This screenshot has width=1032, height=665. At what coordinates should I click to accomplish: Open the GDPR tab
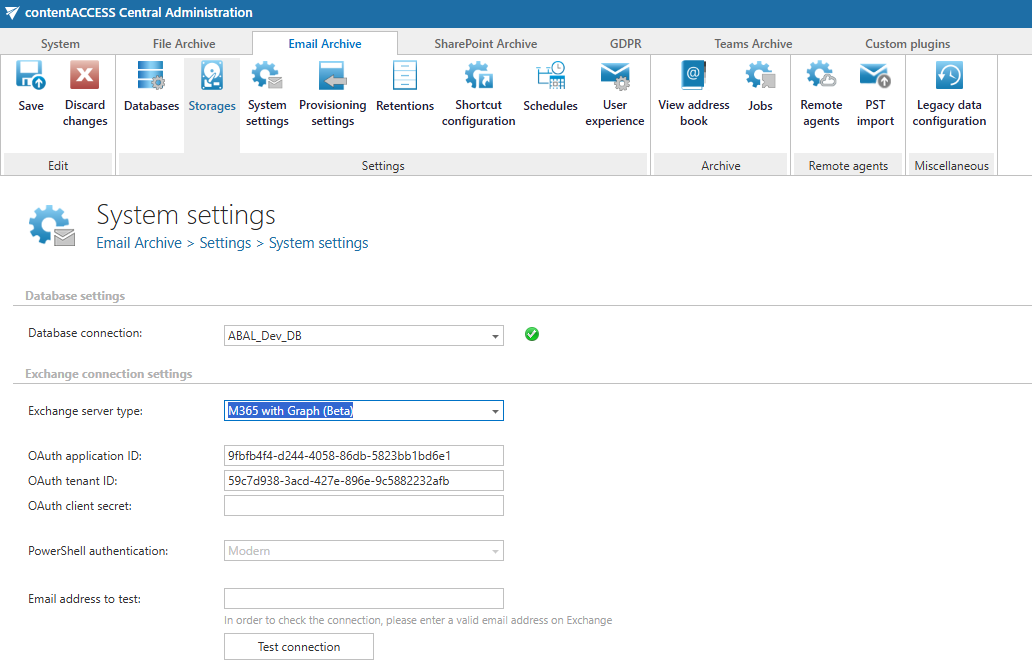(625, 43)
